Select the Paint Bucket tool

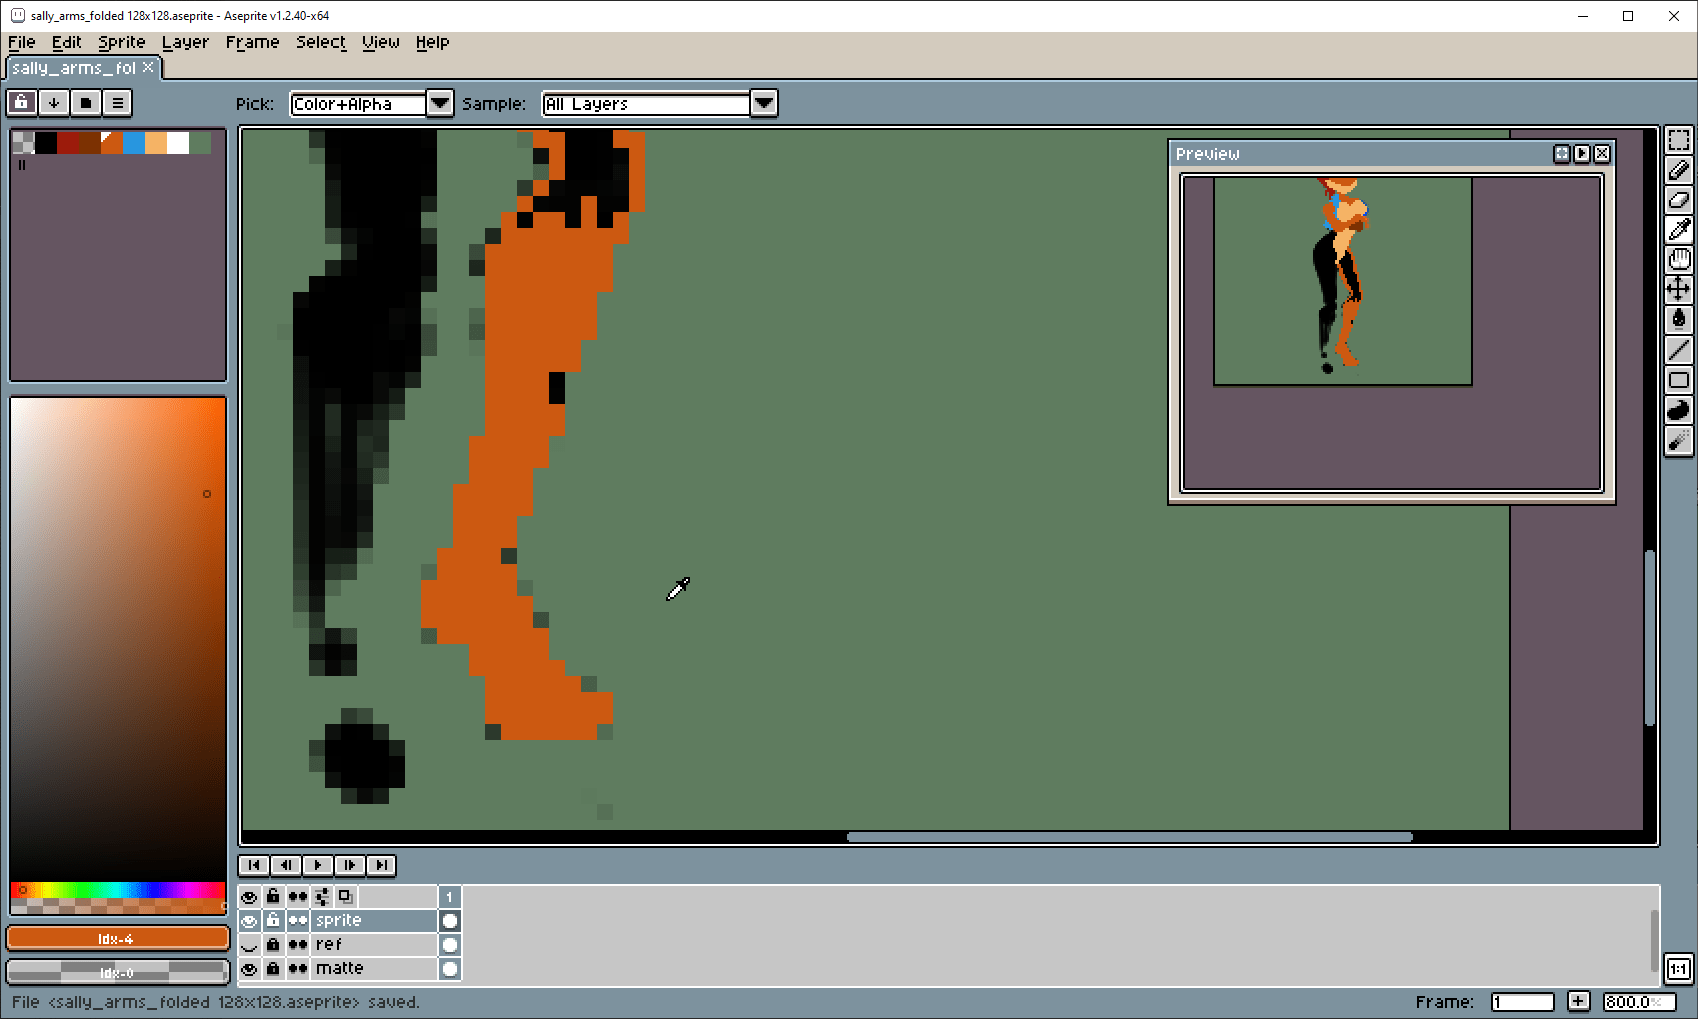1679,320
